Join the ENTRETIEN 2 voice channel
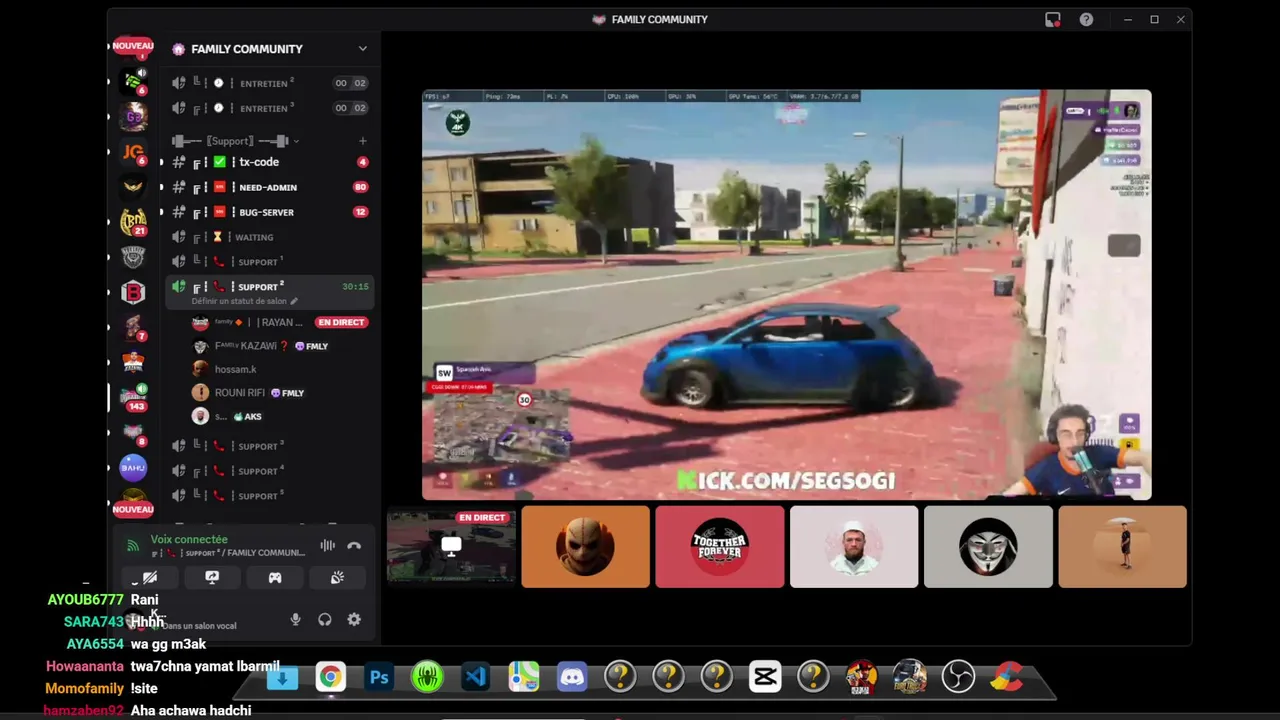1280x720 pixels. tap(270, 83)
